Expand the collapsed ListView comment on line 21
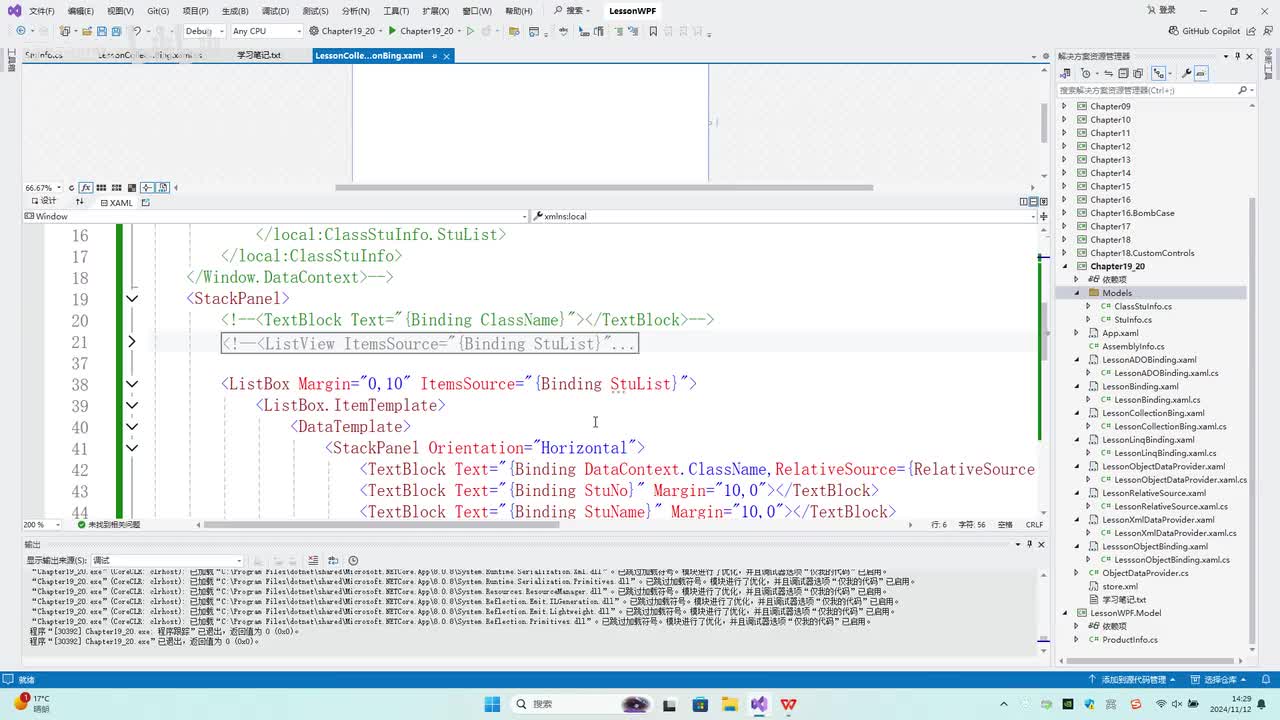The height and width of the screenshot is (720, 1280). (132, 342)
